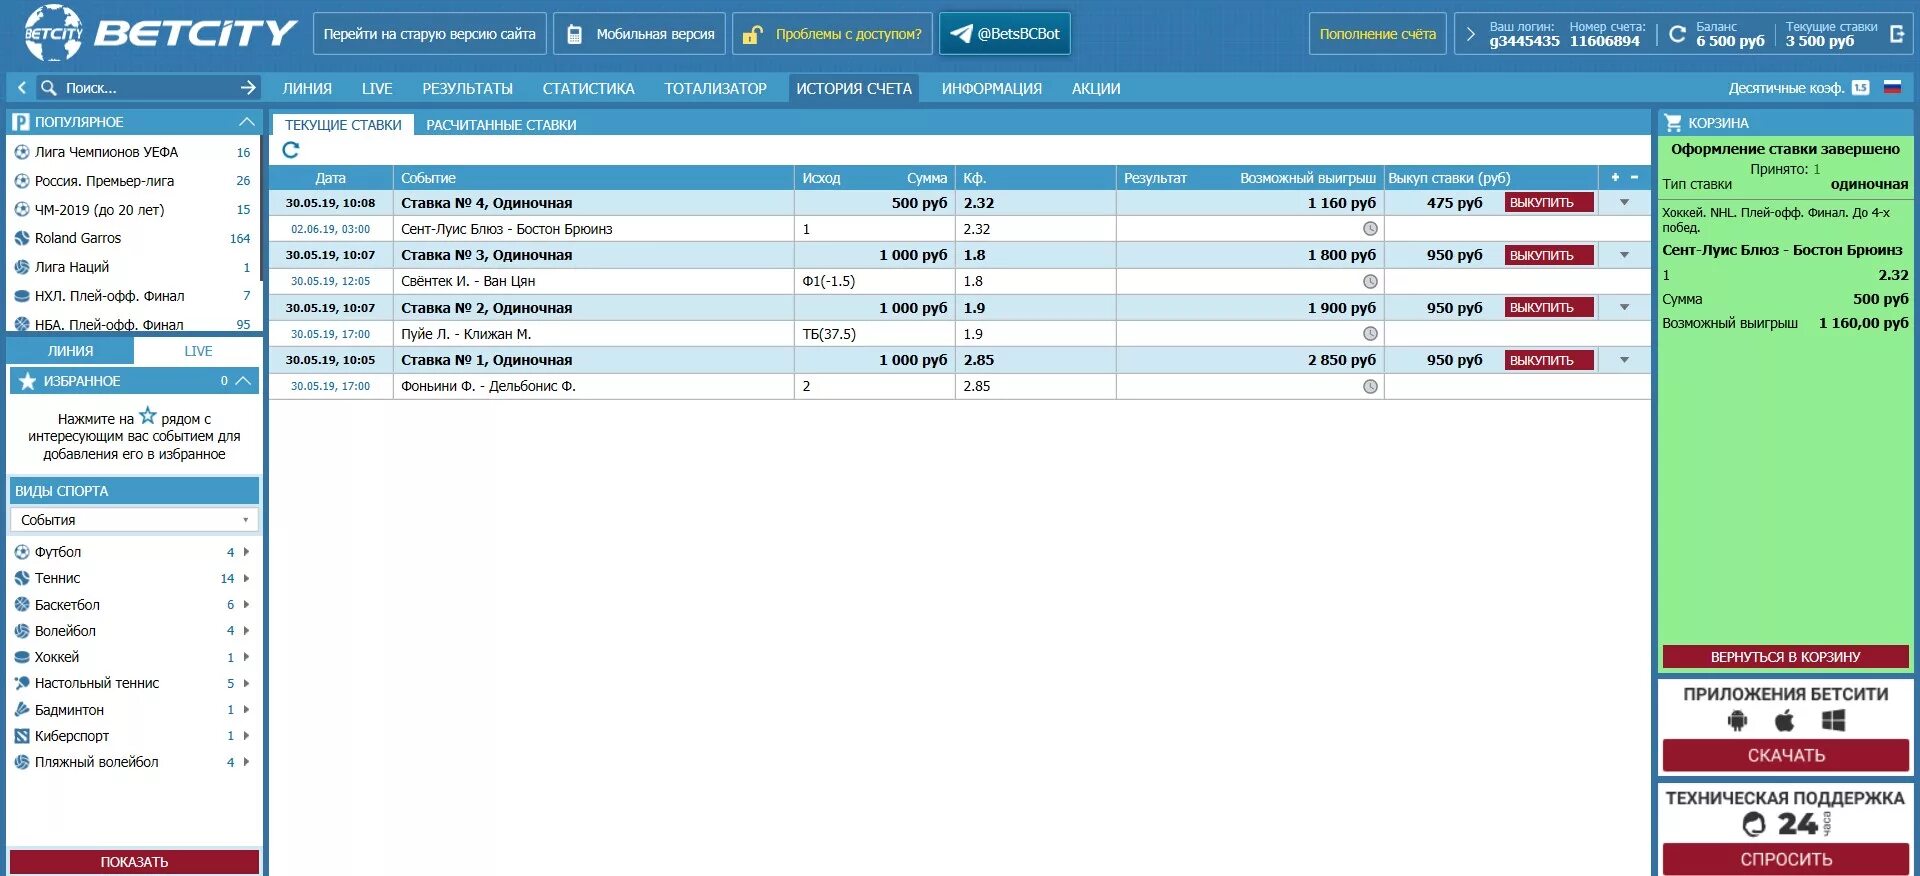Click the header arrow before Ваш логин
Image resolution: width=1920 pixels, height=876 pixels.
pos(1470,34)
